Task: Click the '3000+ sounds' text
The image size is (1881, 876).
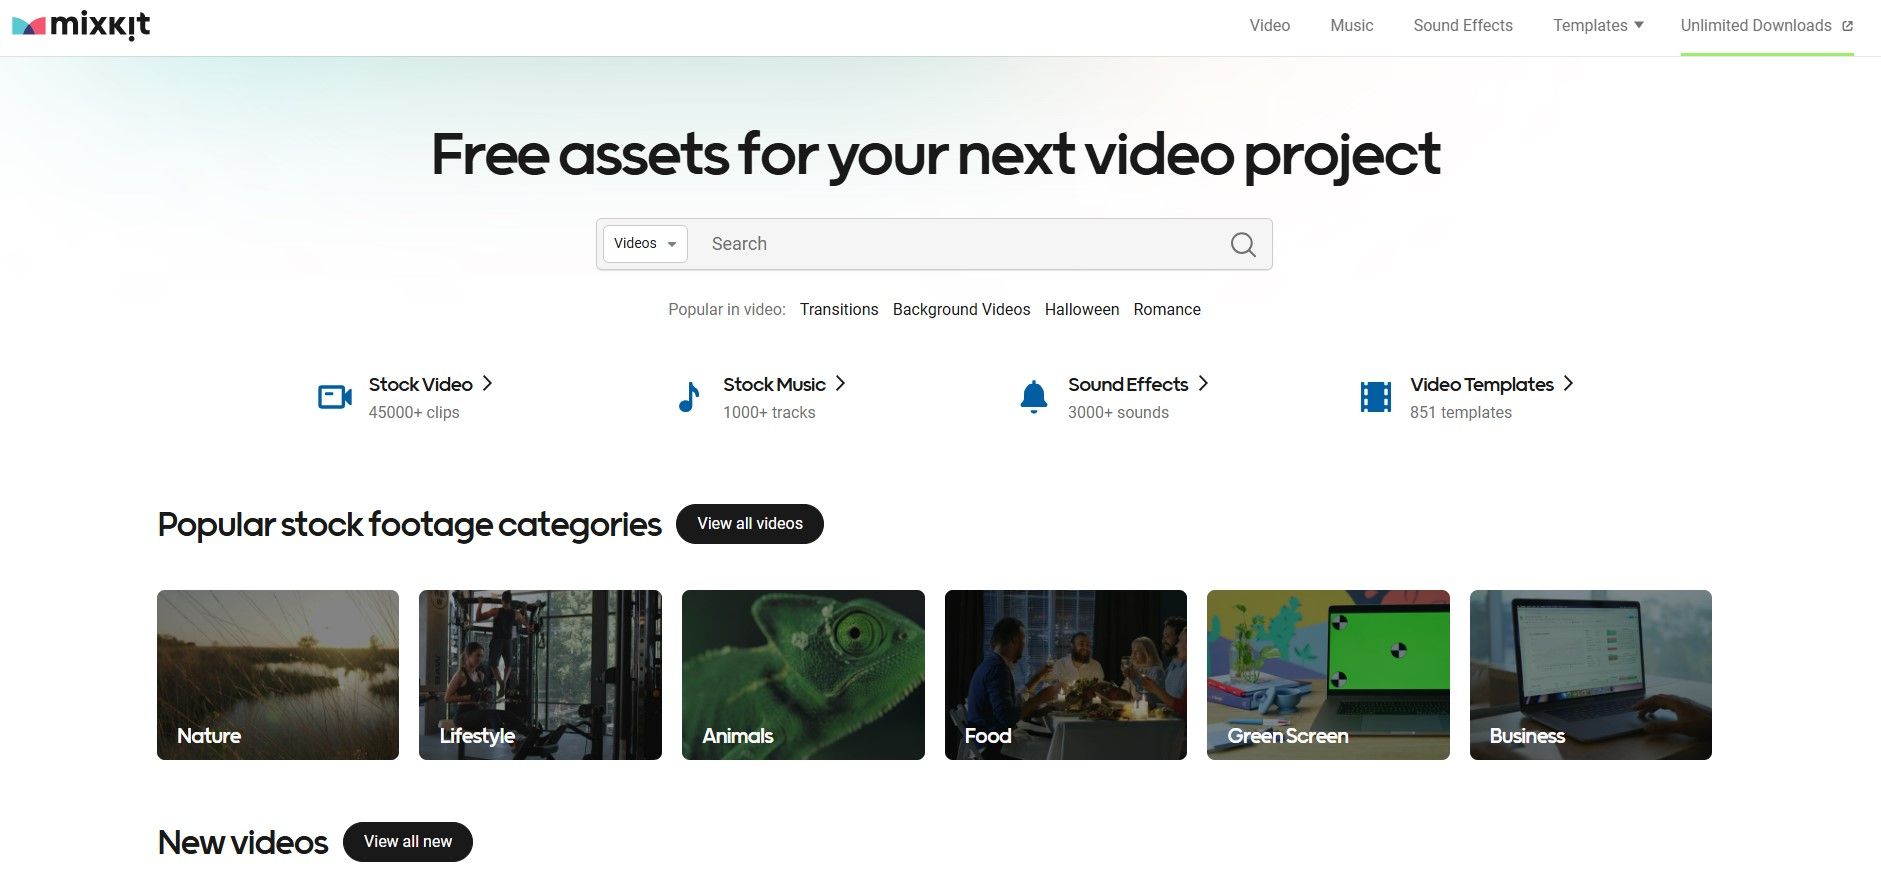Action: 1118,413
